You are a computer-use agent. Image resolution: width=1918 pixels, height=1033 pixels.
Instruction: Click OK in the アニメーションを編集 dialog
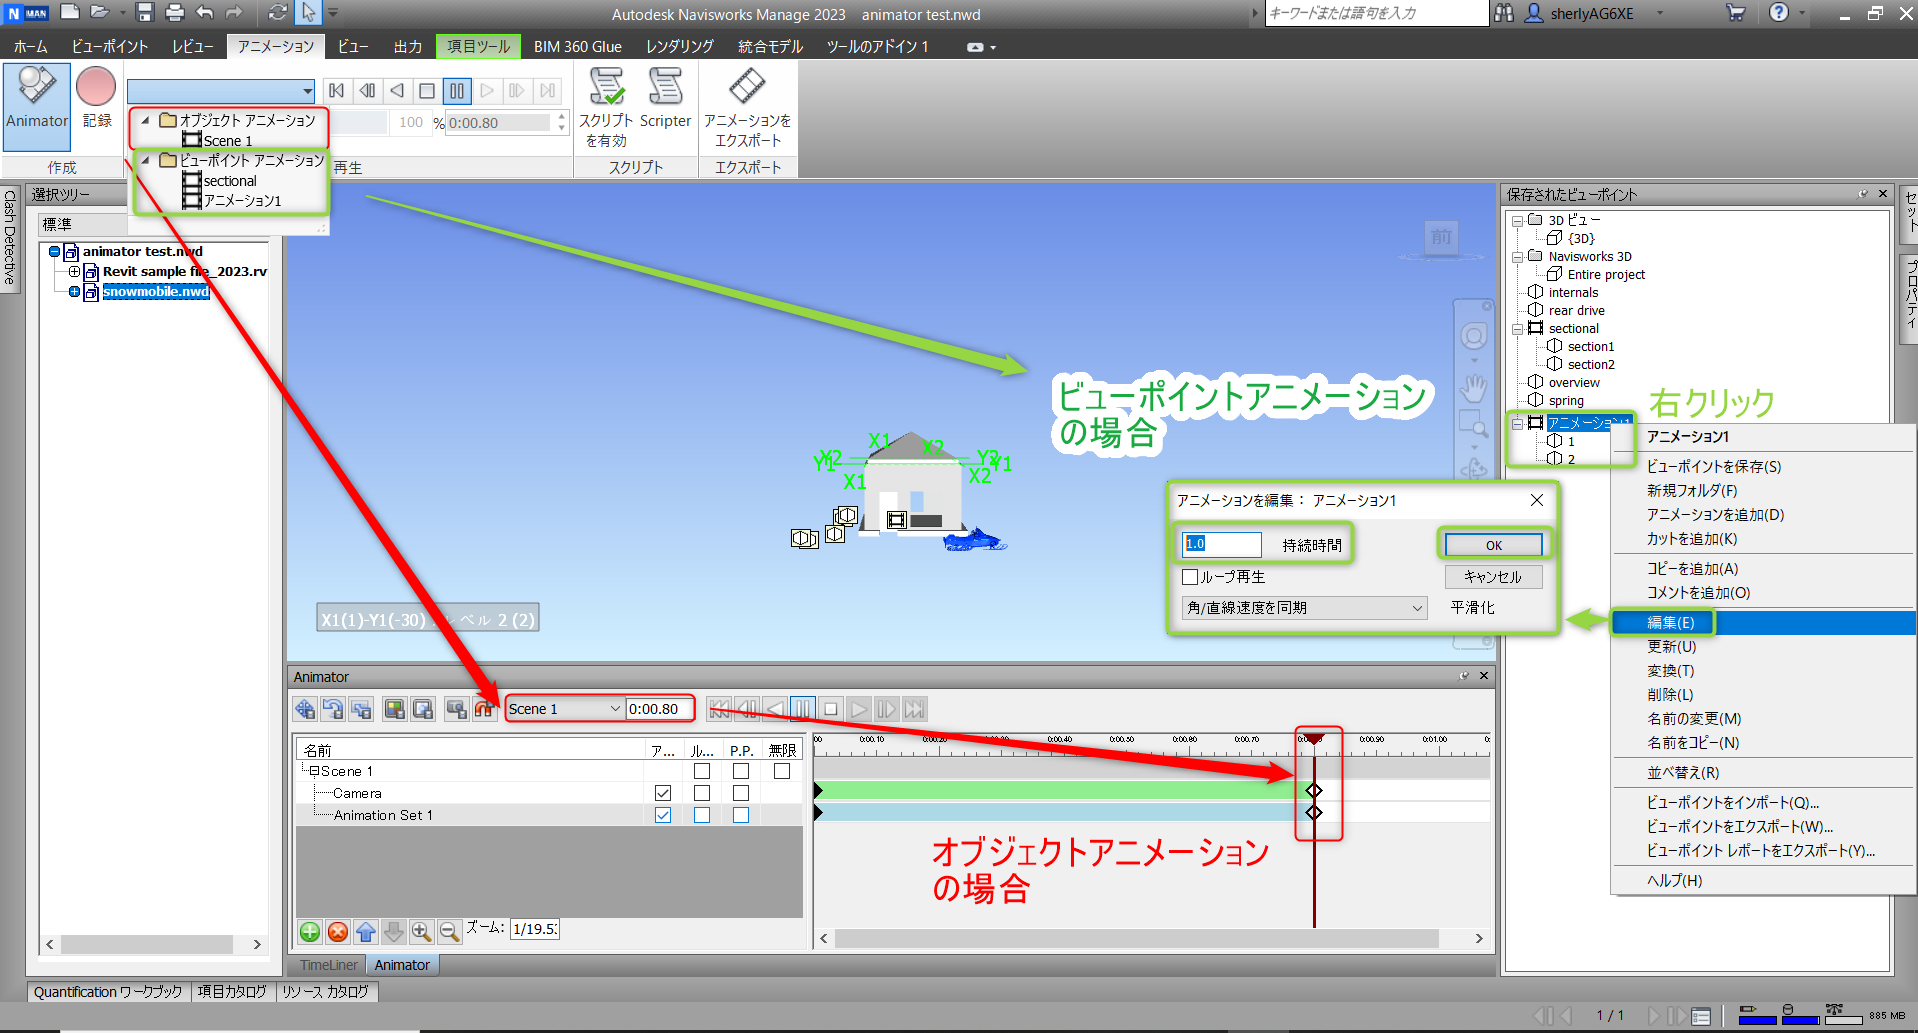tap(1493, 545)
